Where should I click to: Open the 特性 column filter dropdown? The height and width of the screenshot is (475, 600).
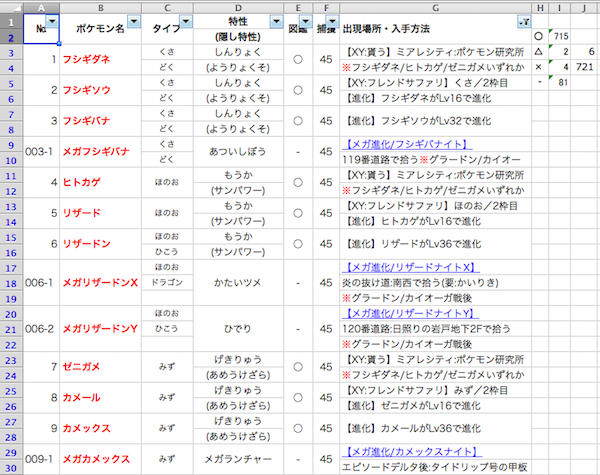tap(276, 22)
